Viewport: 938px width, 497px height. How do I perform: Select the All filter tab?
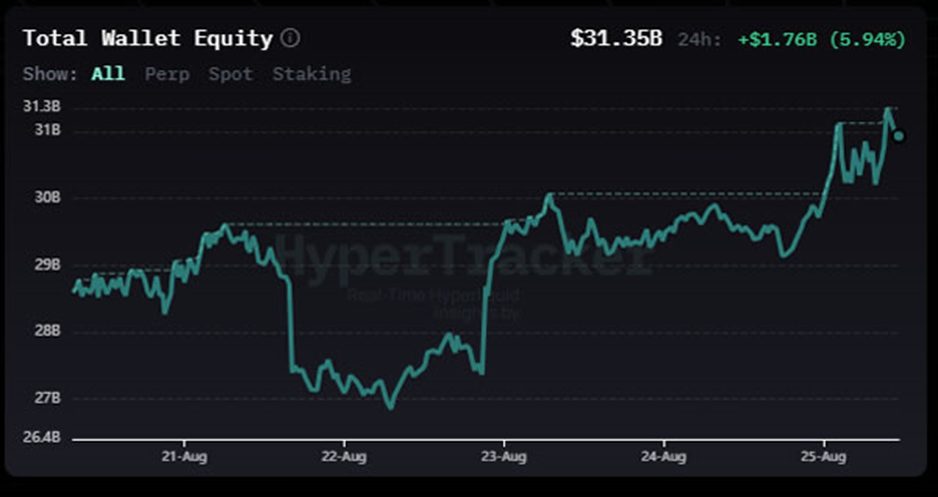(108, 74)
